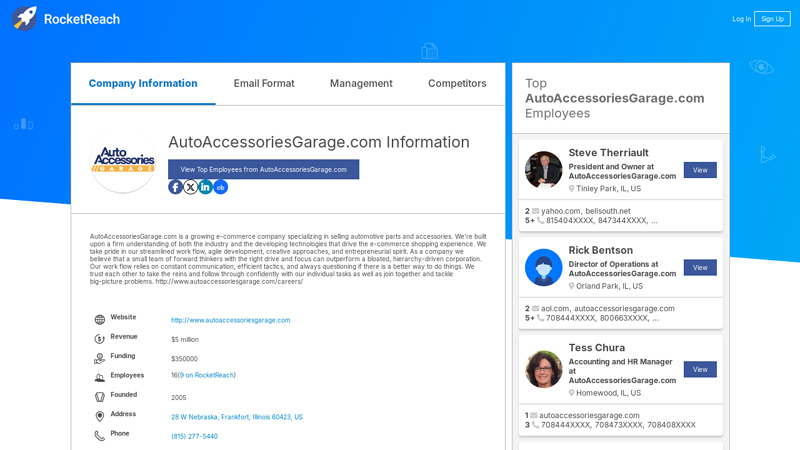
Task: Click View Top Employees from AutoAccessoriesGarage.com button
Action: 263,169
